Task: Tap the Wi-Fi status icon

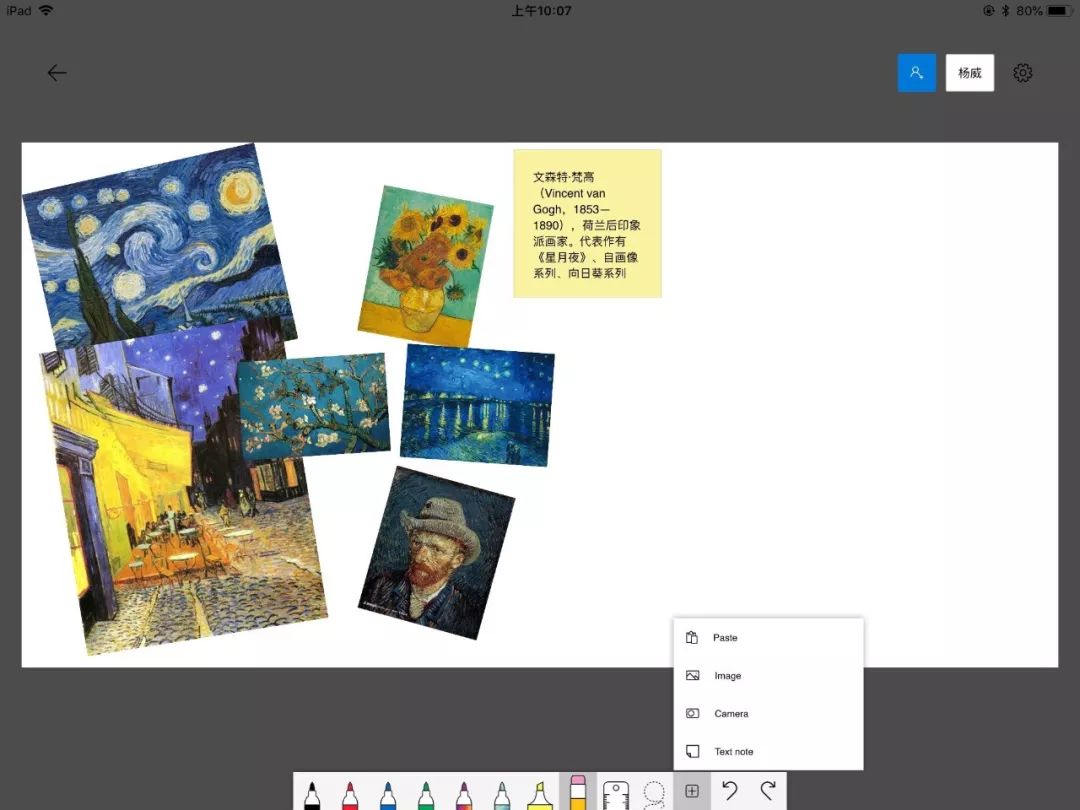Action: click(46, 10)
